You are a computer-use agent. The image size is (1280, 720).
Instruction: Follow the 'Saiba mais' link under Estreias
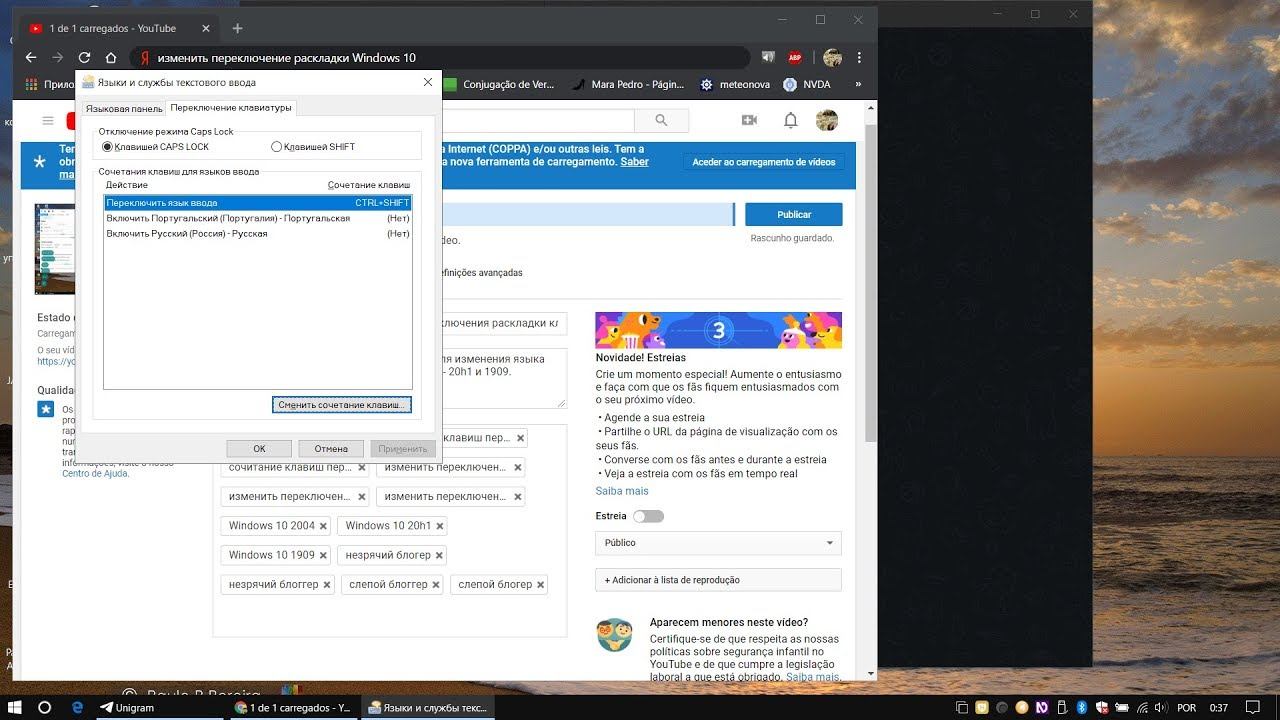point(622,491)
